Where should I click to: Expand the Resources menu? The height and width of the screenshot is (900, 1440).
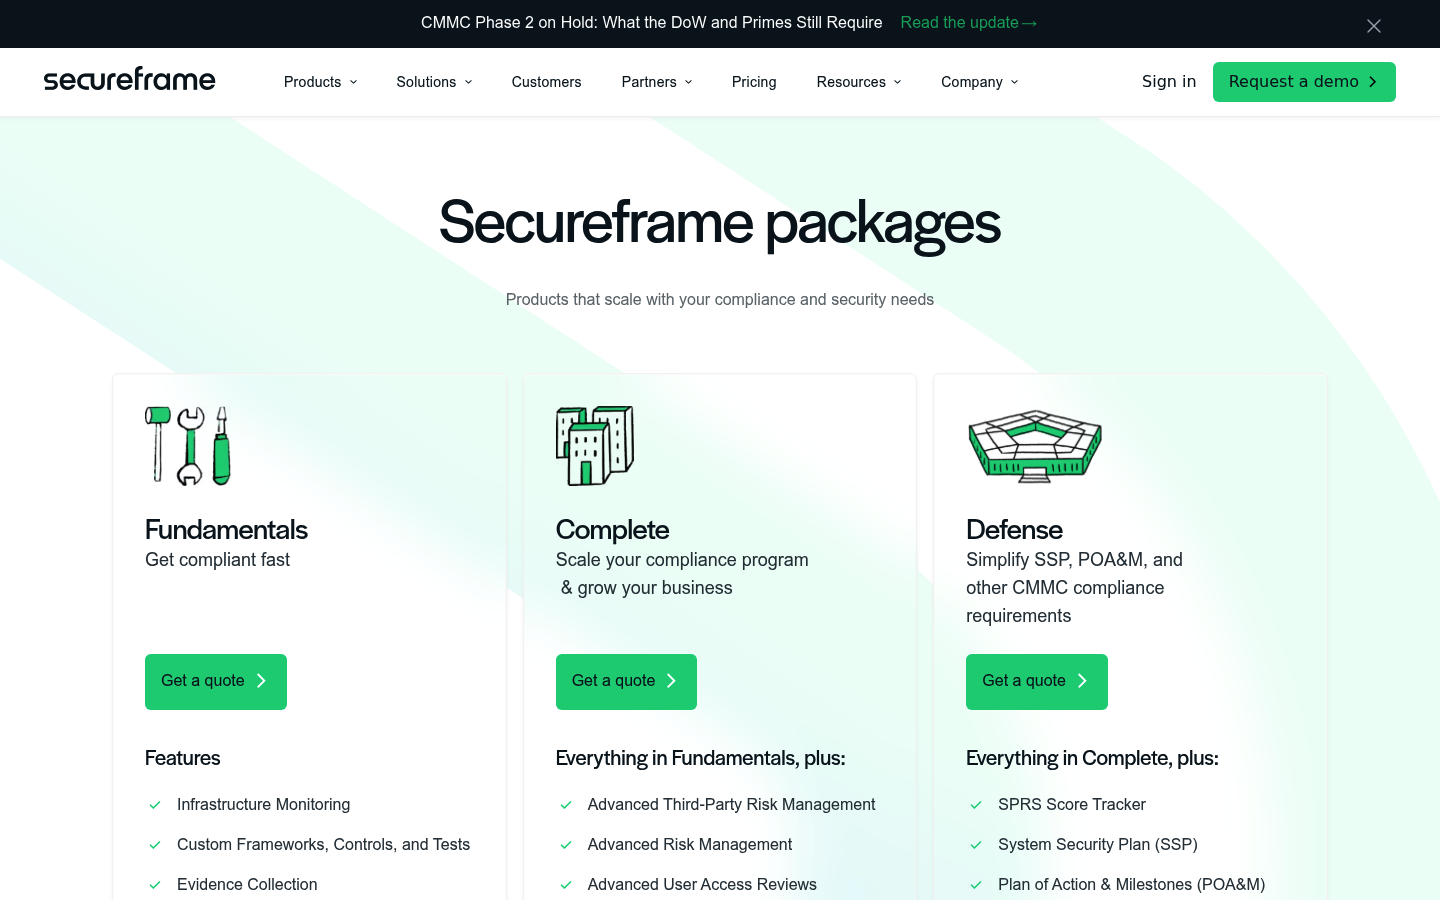(x=859, y=82)
